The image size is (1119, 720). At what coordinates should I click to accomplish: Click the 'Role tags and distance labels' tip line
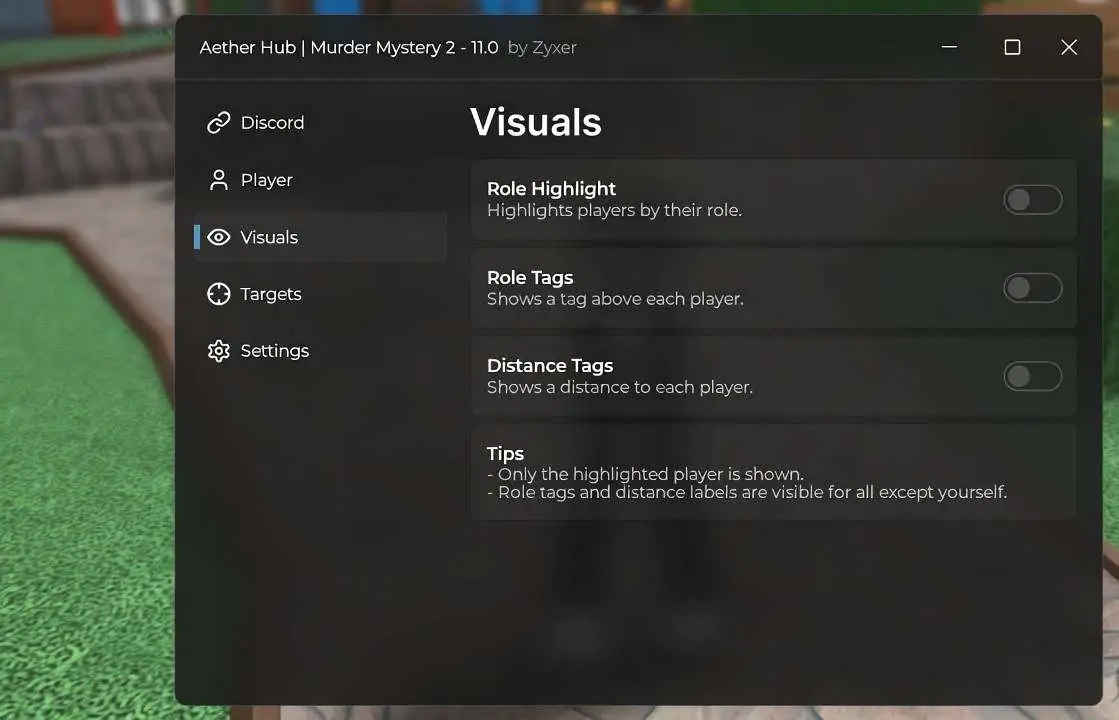[746, 492]
